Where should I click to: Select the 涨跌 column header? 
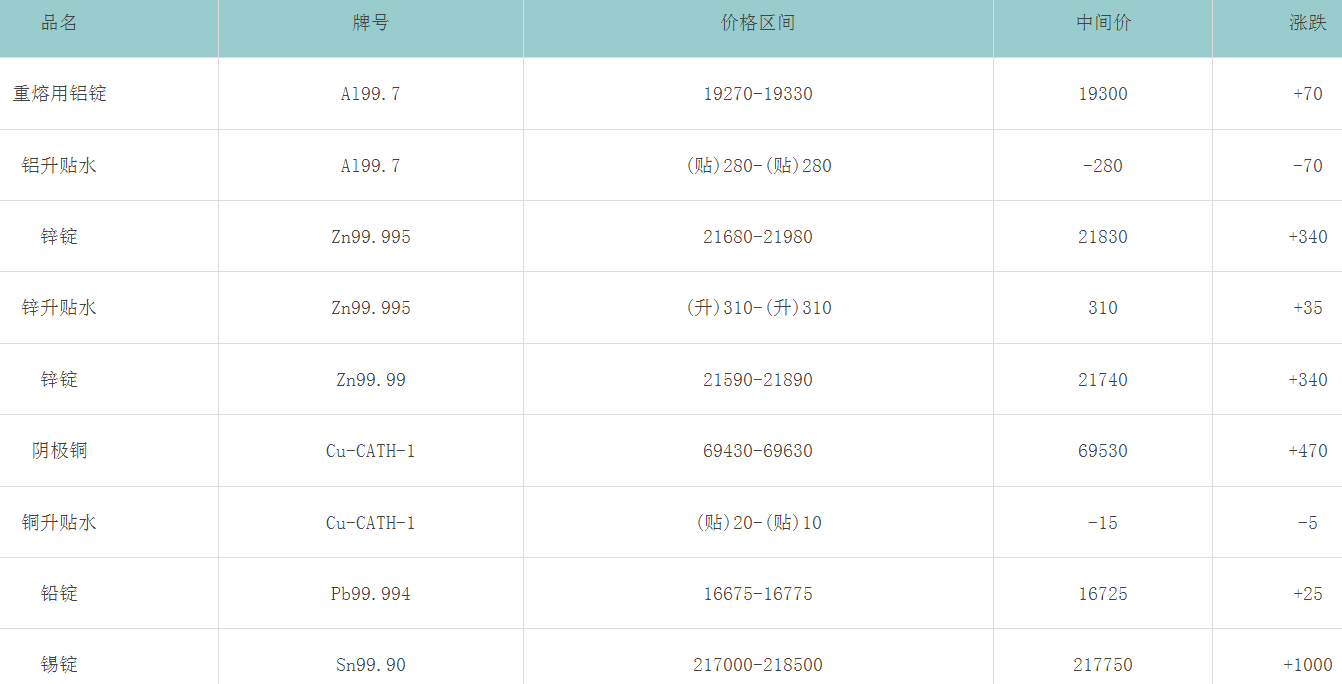tap(1307, 23)
